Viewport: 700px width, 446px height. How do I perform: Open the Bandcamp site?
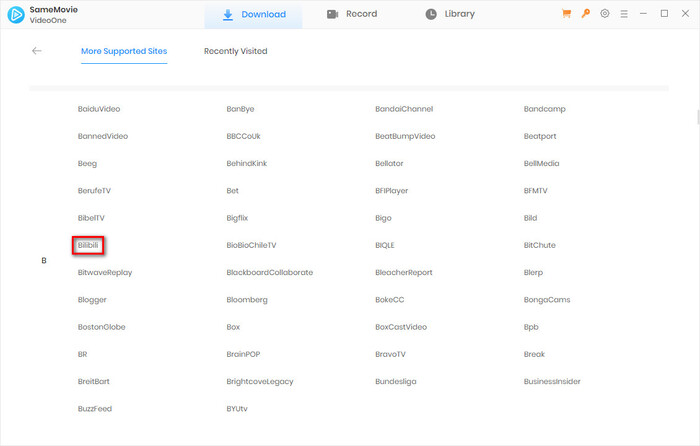[545, 109]
